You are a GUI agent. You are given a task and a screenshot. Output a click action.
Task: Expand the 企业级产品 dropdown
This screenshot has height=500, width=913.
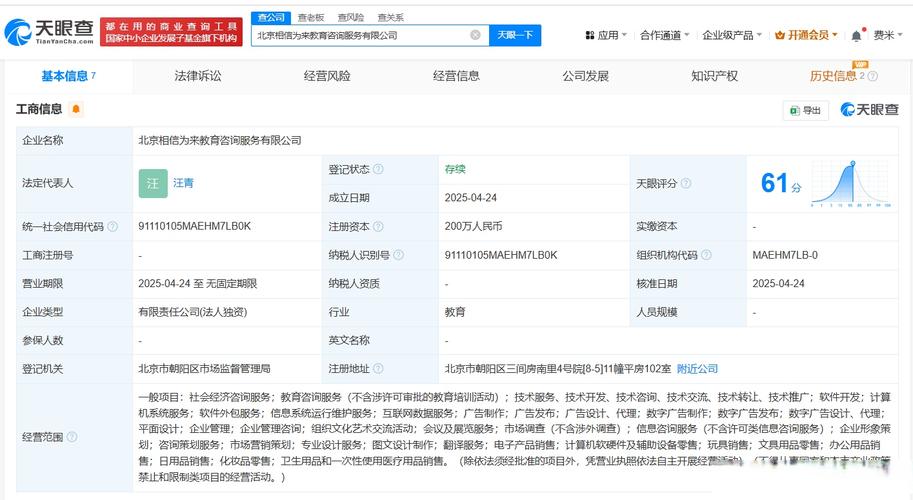pyautogui.click(x=732, y=36)
